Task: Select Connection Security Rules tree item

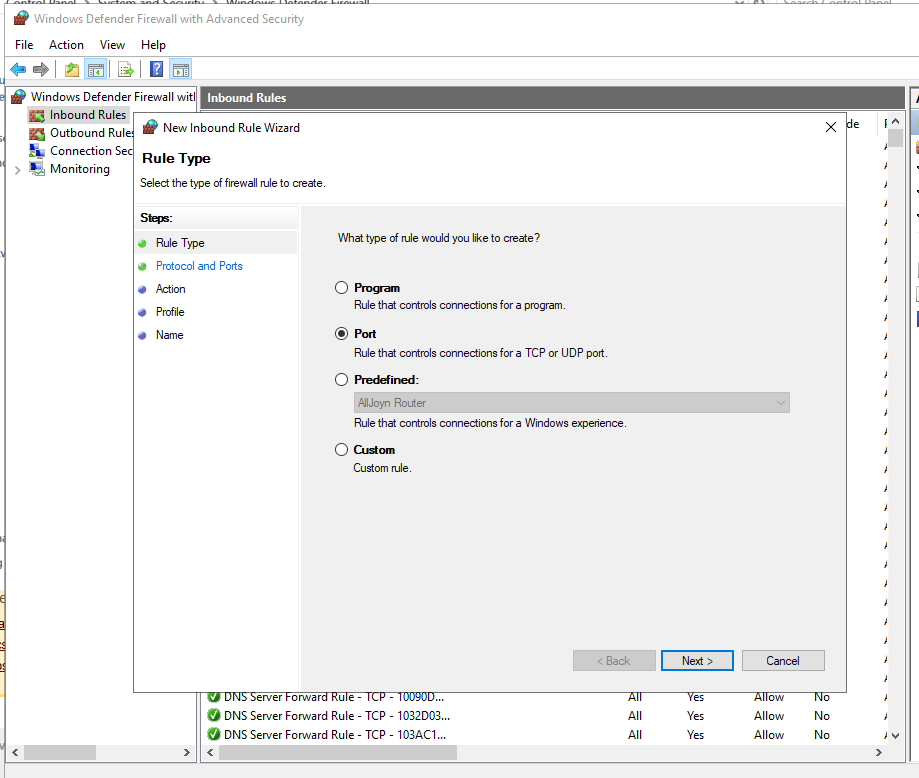Action: [91, 151]
